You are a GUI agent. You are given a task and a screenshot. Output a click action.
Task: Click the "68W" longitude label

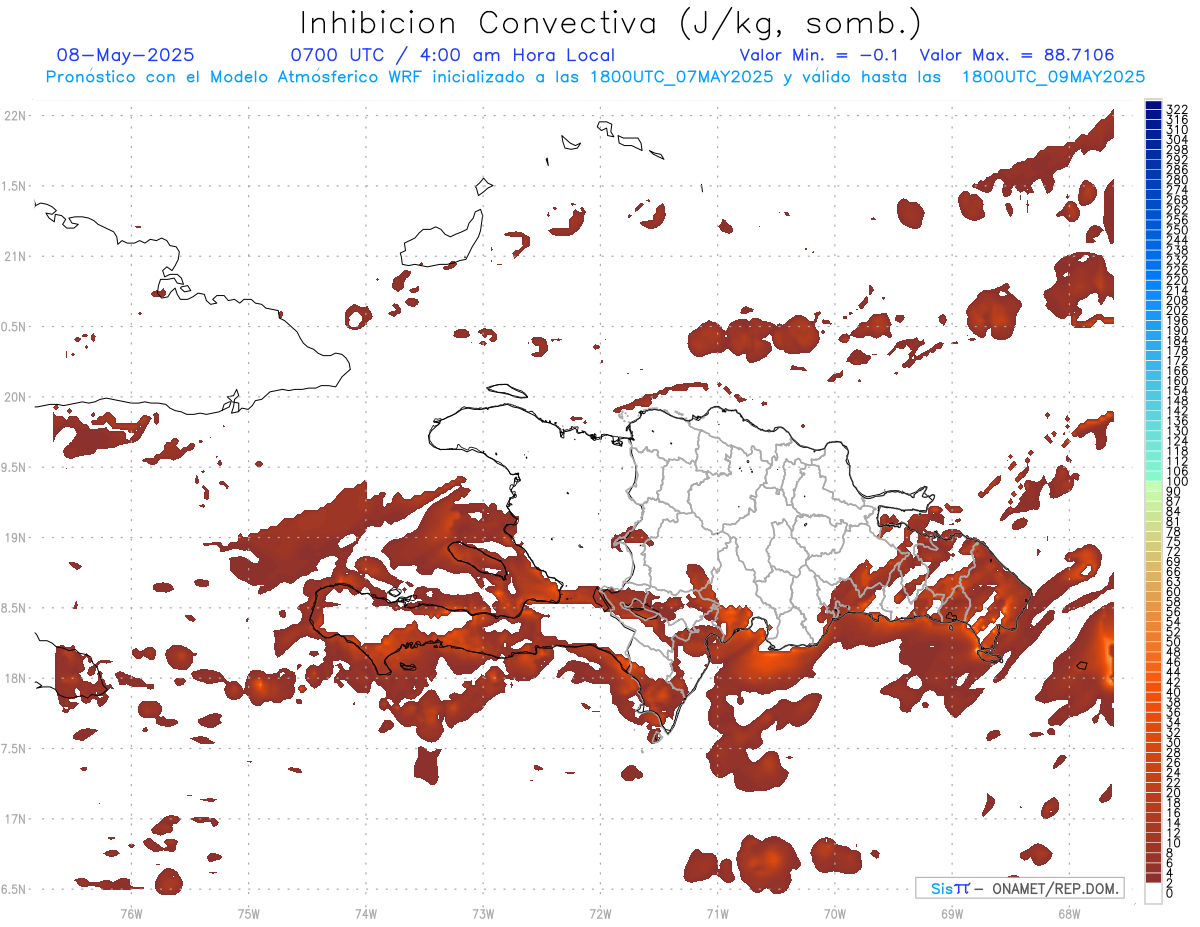click(x=1069, y=913)
